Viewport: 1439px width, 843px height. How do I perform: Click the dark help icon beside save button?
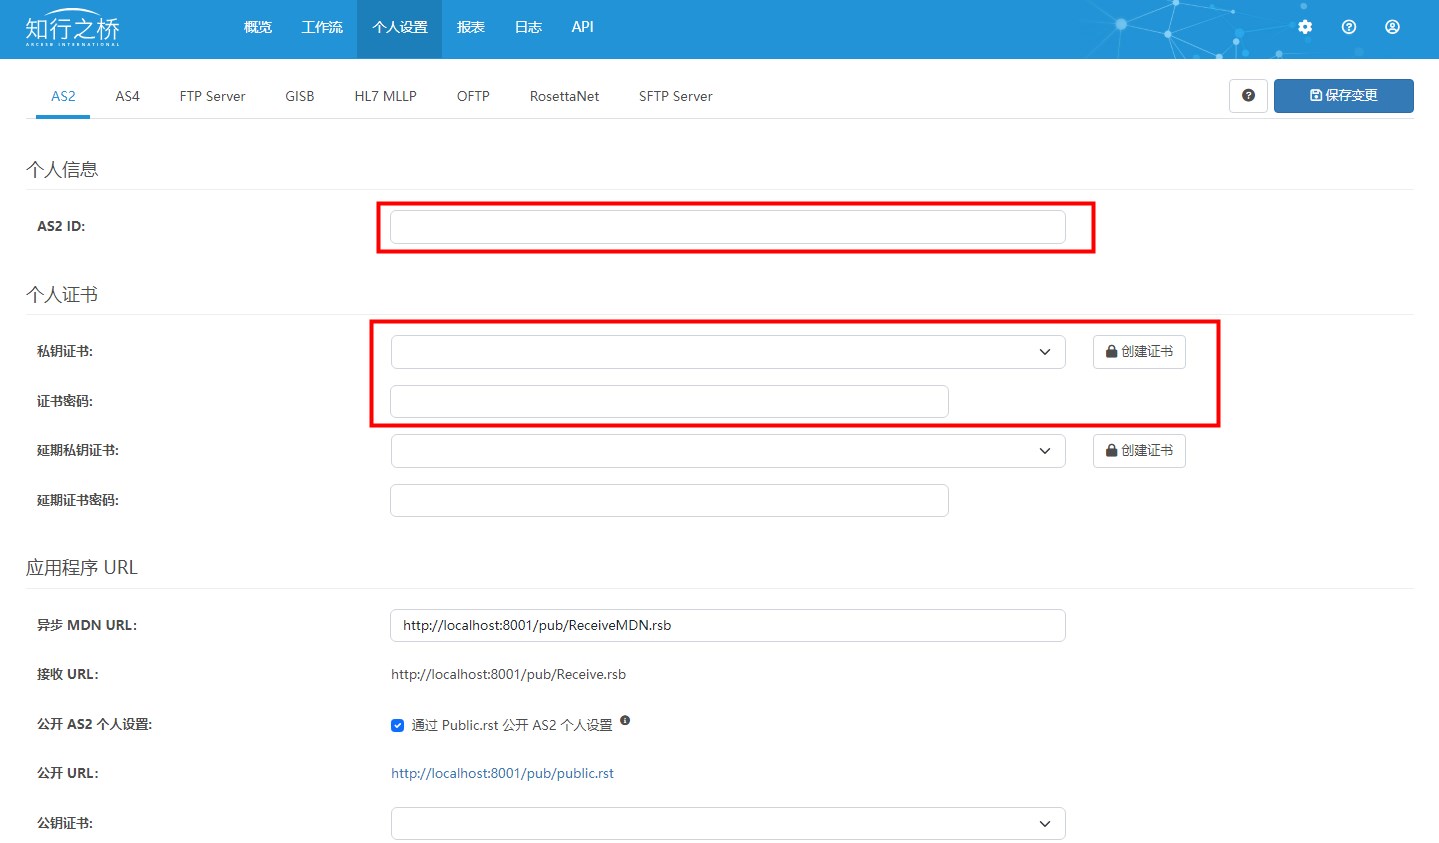(1248, 96)
